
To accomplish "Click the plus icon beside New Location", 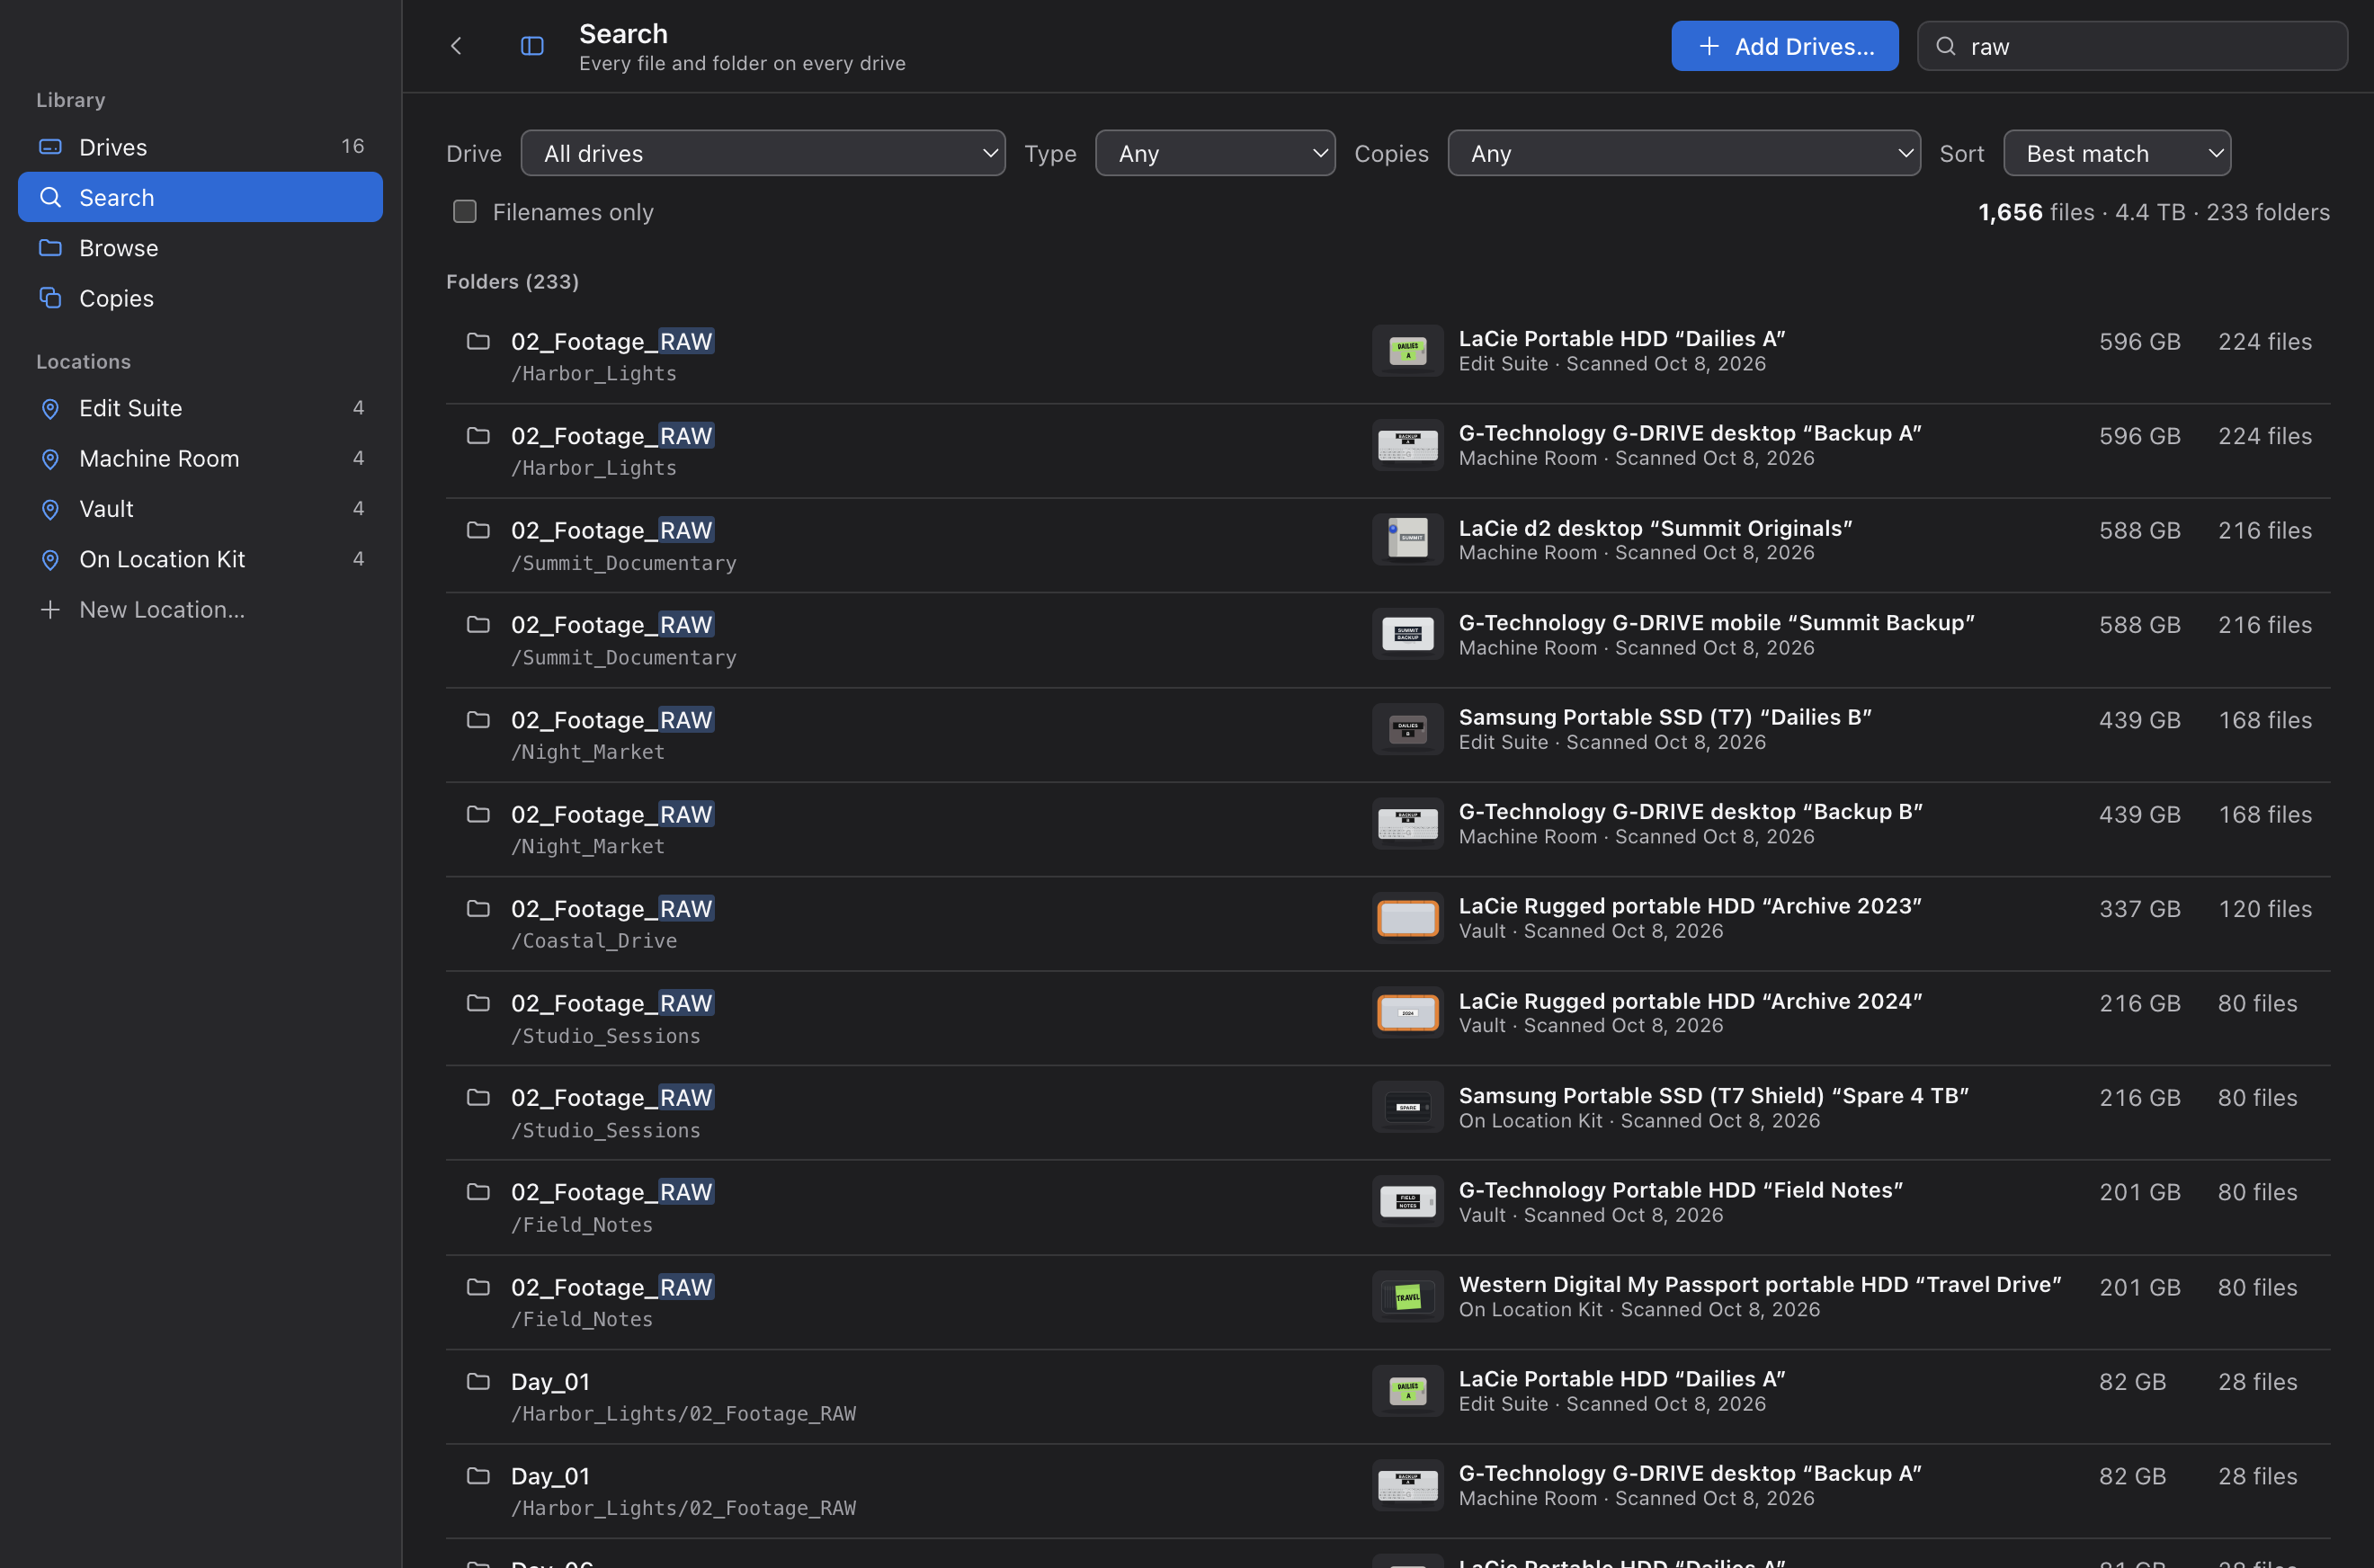I will [50, 609].
